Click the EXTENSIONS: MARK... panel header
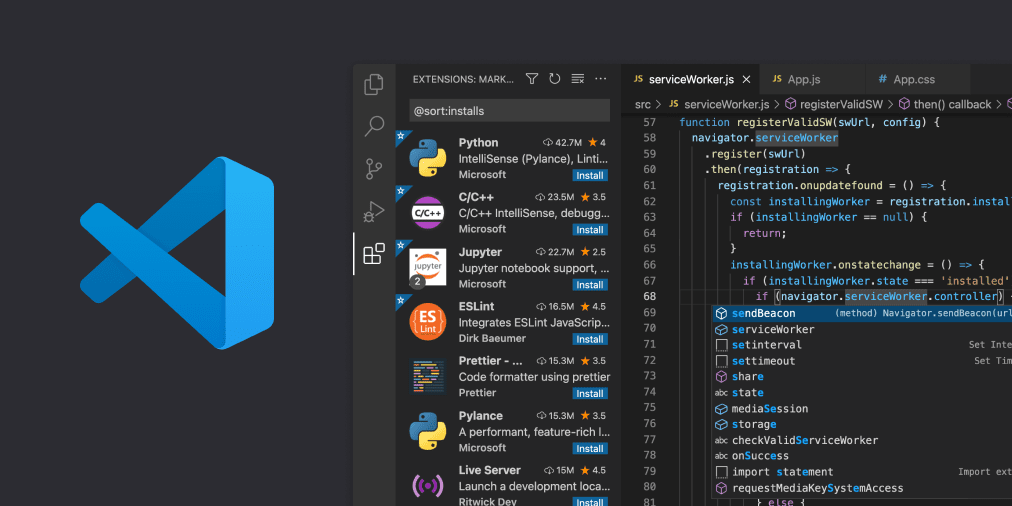 tap(463, 79)
